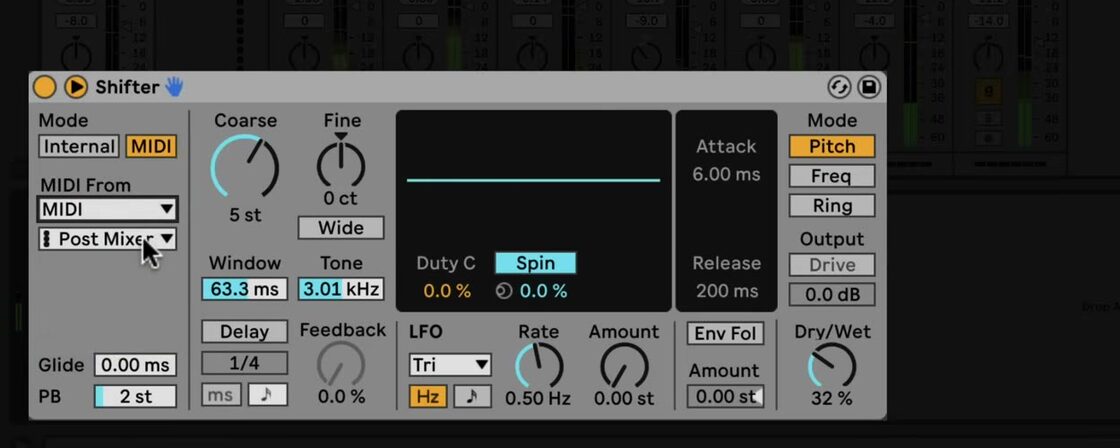Screen dimensions: 1120x448
Task: Select Hz LFO rate mode
Action: coord(429,397)
